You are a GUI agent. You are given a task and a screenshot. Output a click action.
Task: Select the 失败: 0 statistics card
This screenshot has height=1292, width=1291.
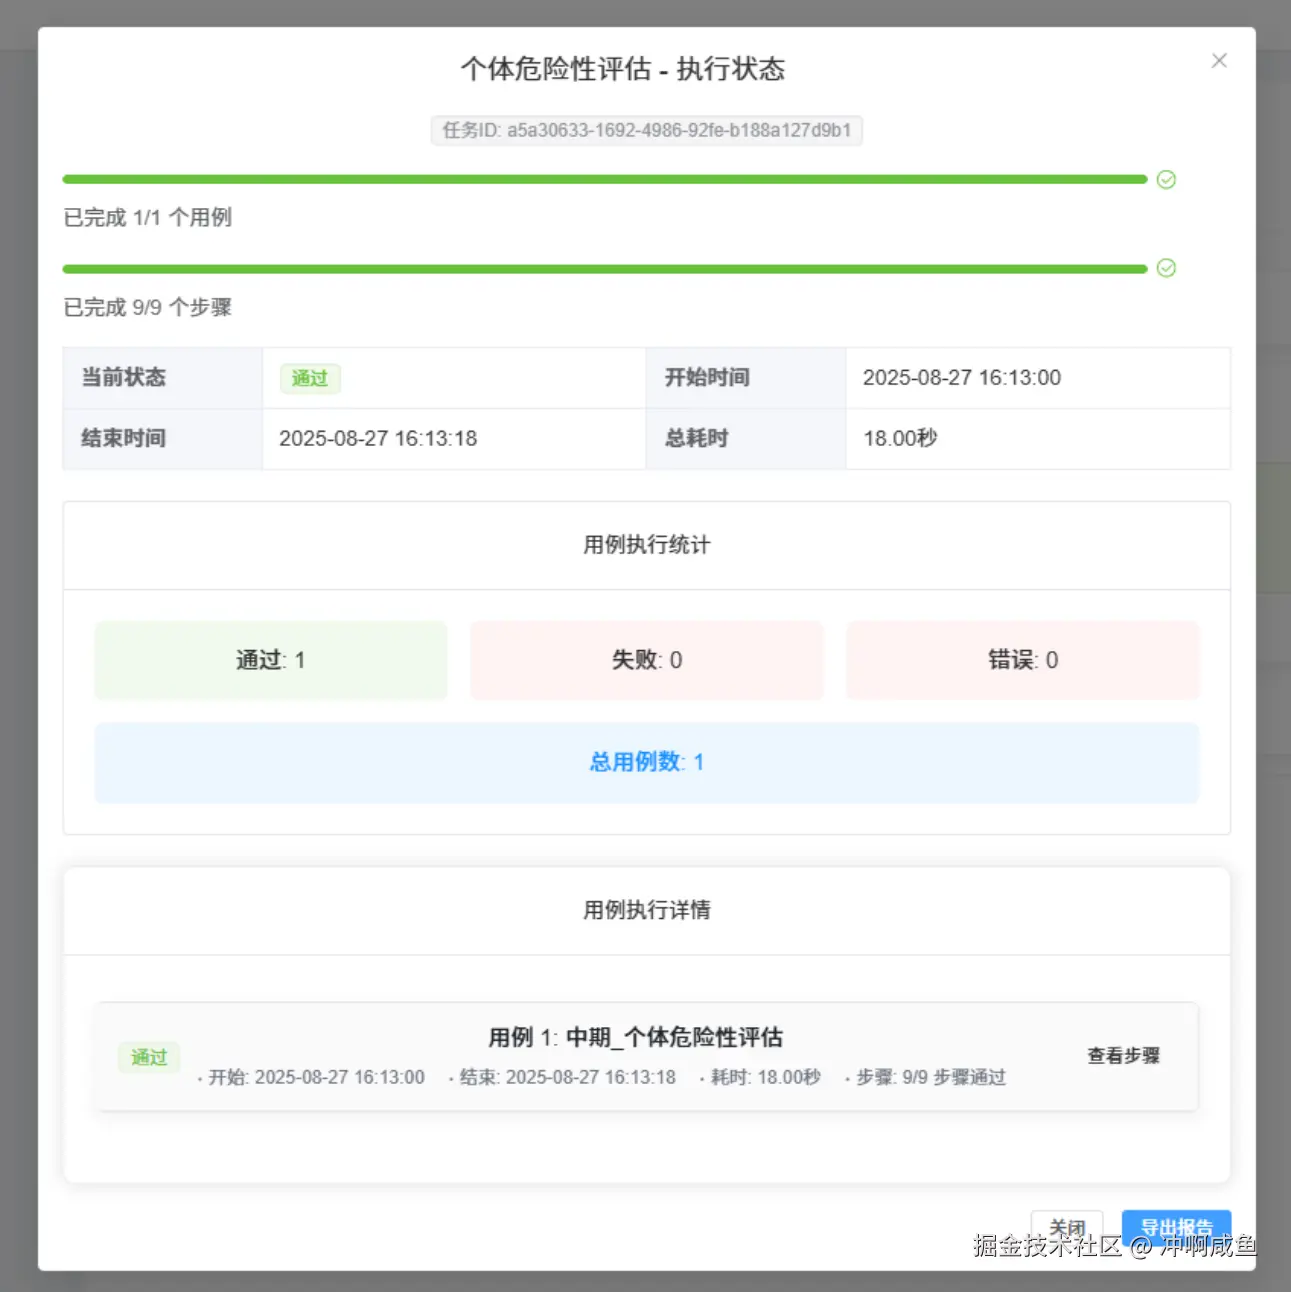coord(647,660)
